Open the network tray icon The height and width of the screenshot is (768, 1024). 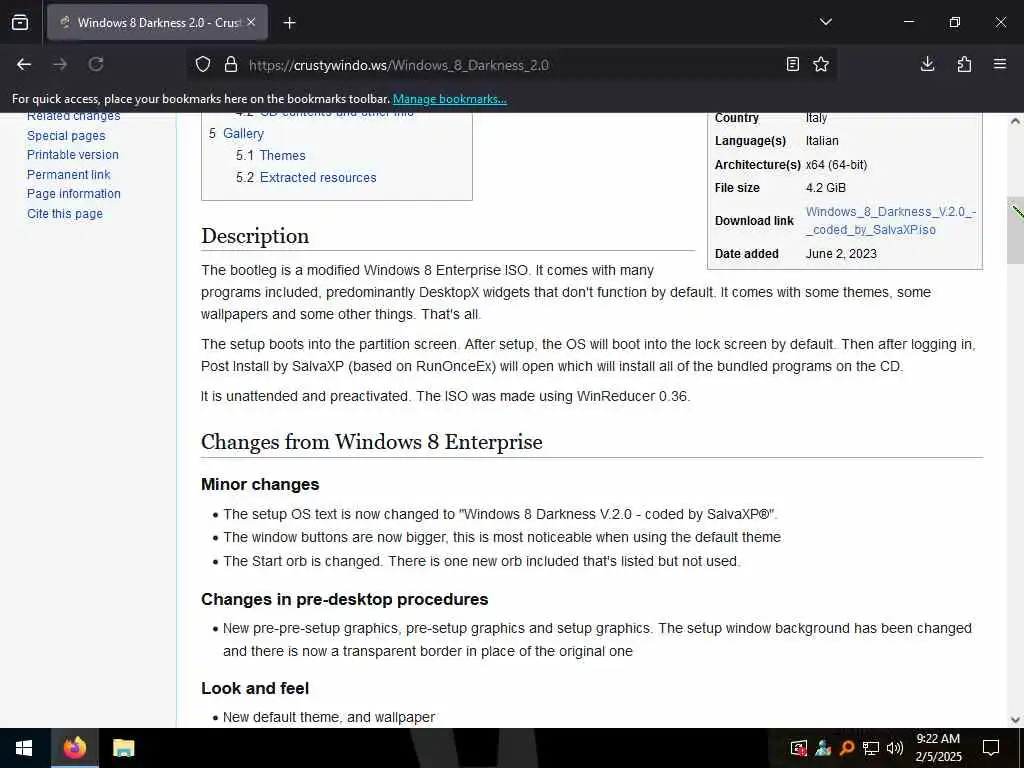871,748
